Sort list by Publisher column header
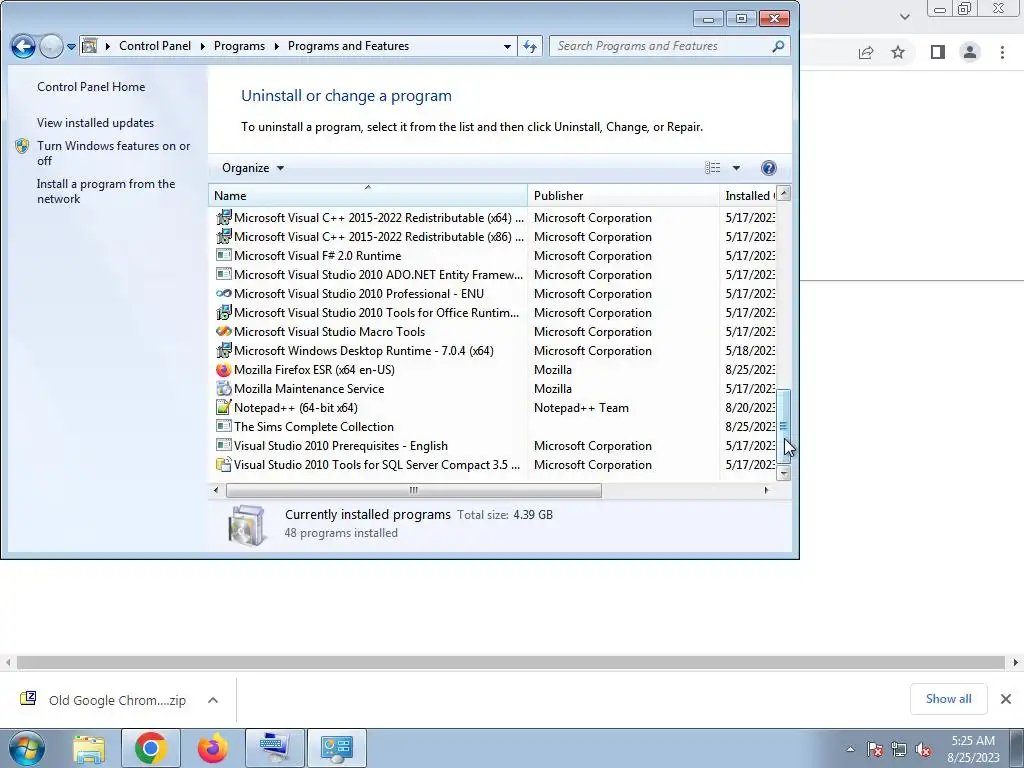 623,195
